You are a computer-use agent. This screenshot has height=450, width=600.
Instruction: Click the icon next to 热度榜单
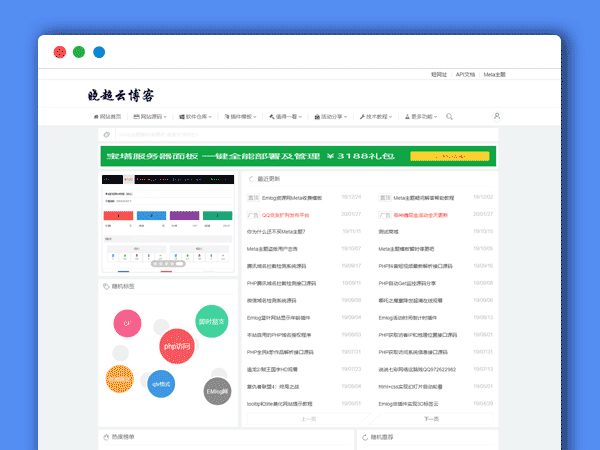105,437
